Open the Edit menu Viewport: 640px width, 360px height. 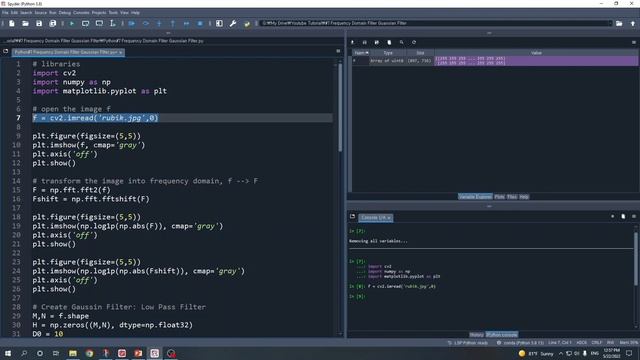coord(14,13)
